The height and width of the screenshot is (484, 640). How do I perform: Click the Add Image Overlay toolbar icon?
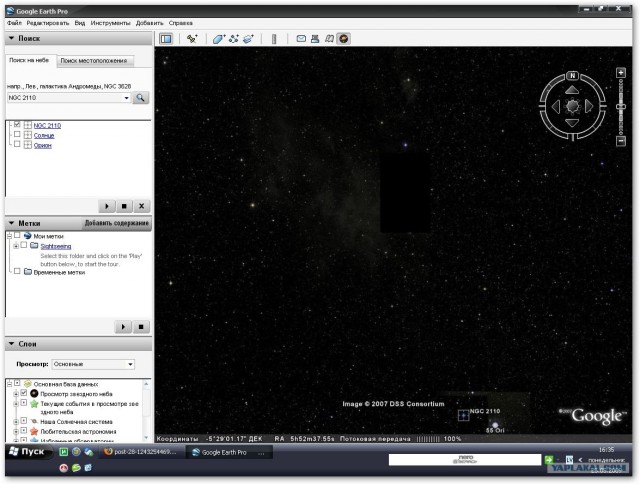248,39
